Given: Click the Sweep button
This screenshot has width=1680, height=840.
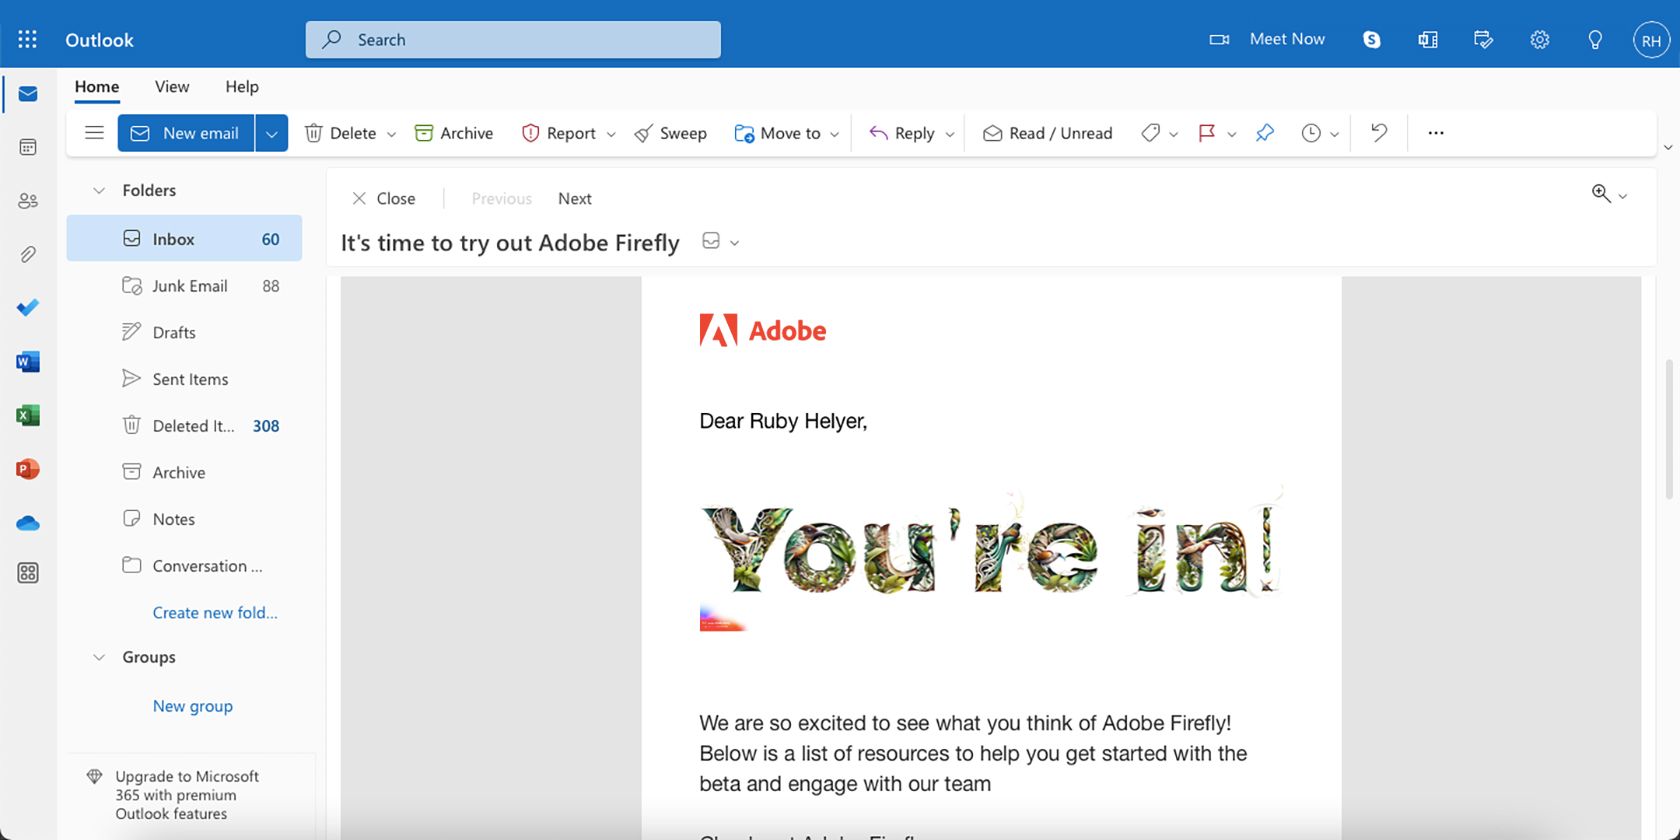Looking at the screenshot, I should [671, 133].
